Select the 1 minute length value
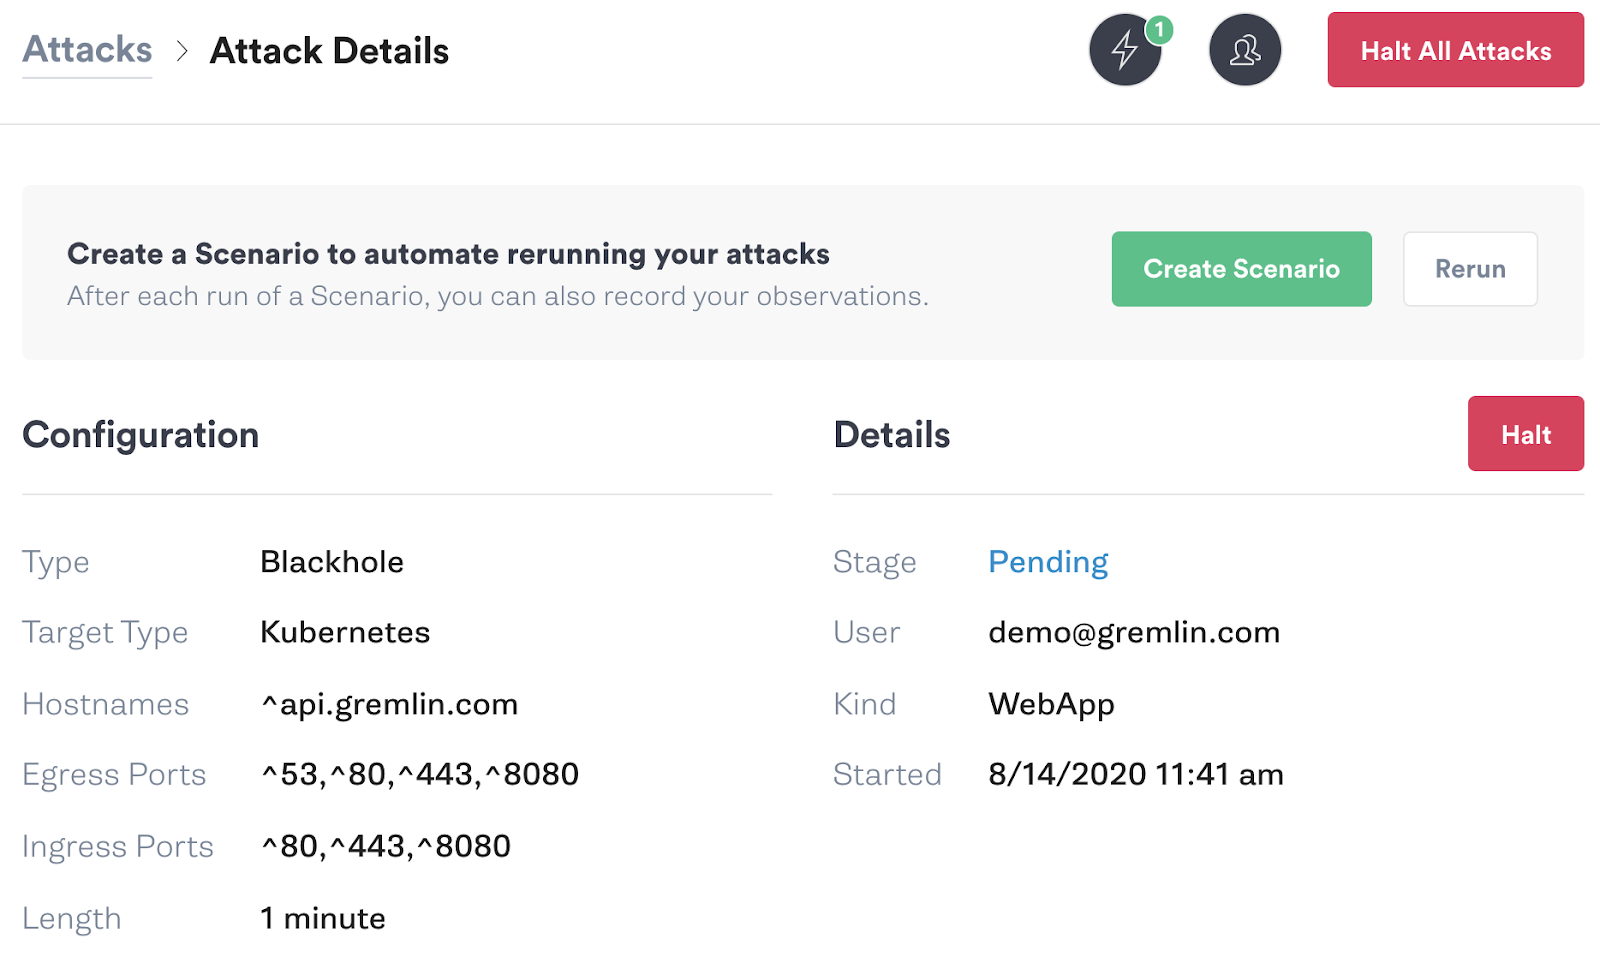The width and height of the screenshot is (1600, 963). (323, 918)
